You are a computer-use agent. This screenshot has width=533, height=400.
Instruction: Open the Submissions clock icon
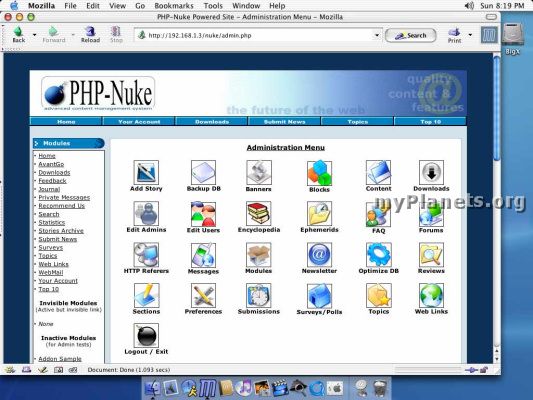click(259, 295)
